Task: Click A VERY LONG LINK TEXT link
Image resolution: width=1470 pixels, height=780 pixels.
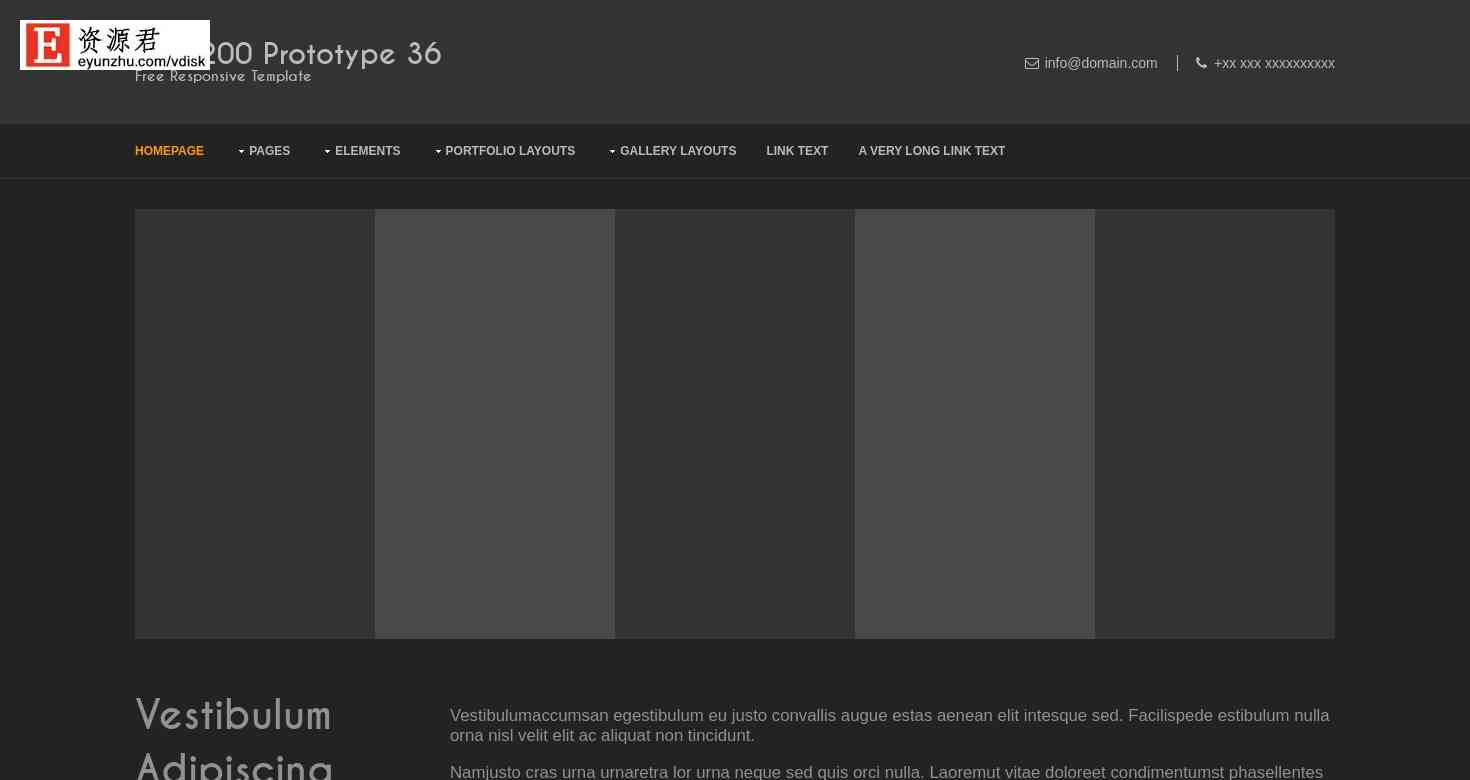Action: point(931,151)
